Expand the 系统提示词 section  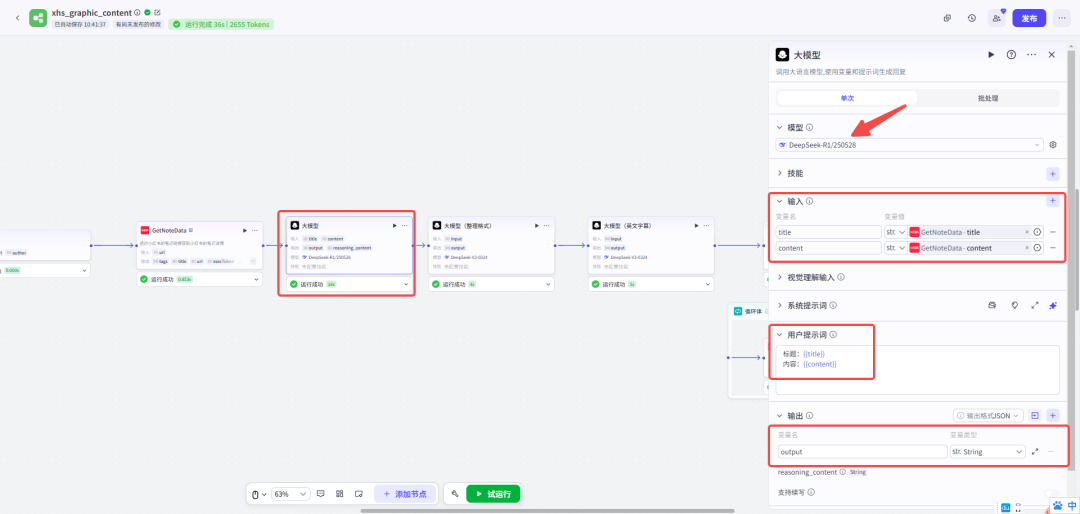(780, 305)
